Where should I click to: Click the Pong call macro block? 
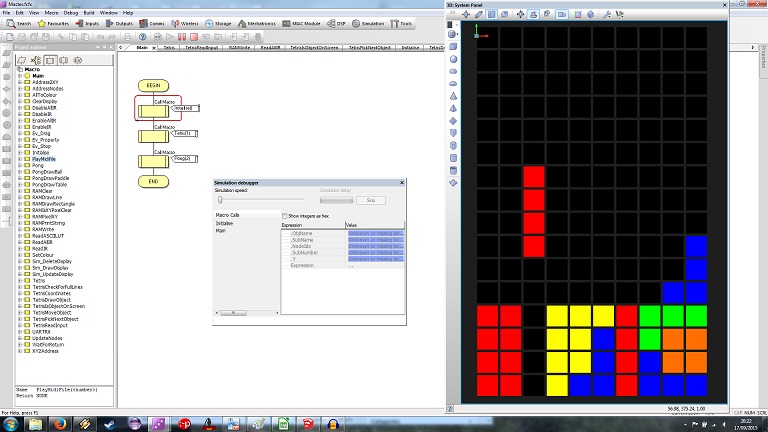[x=153, y=161]
